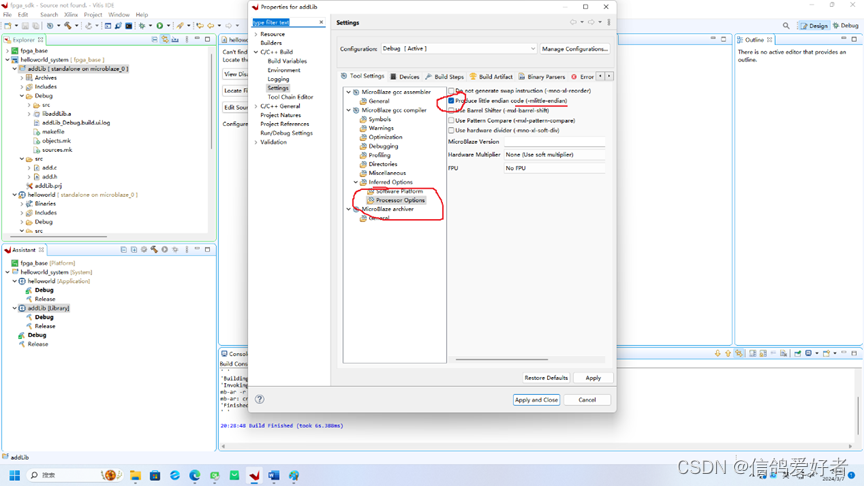Open the File menu
Image resolution: width=864 pixels, height=486 pixels.
[x=7, y=14]
